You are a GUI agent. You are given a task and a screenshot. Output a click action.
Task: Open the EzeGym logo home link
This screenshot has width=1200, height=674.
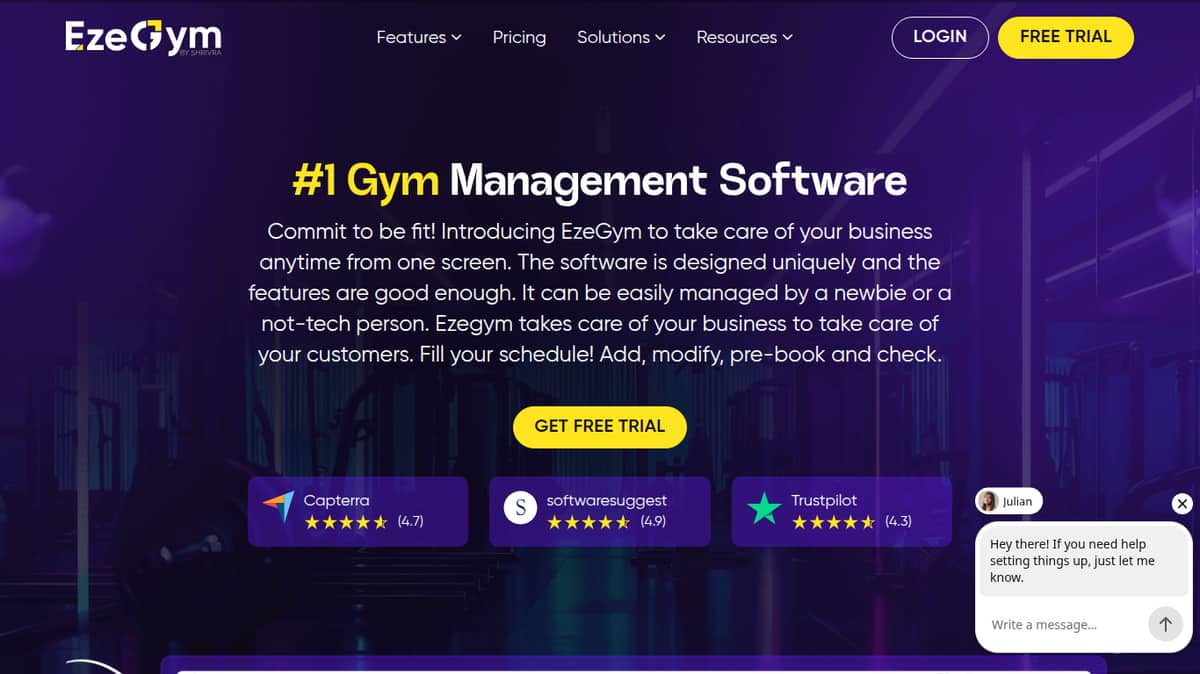(143, 37)
